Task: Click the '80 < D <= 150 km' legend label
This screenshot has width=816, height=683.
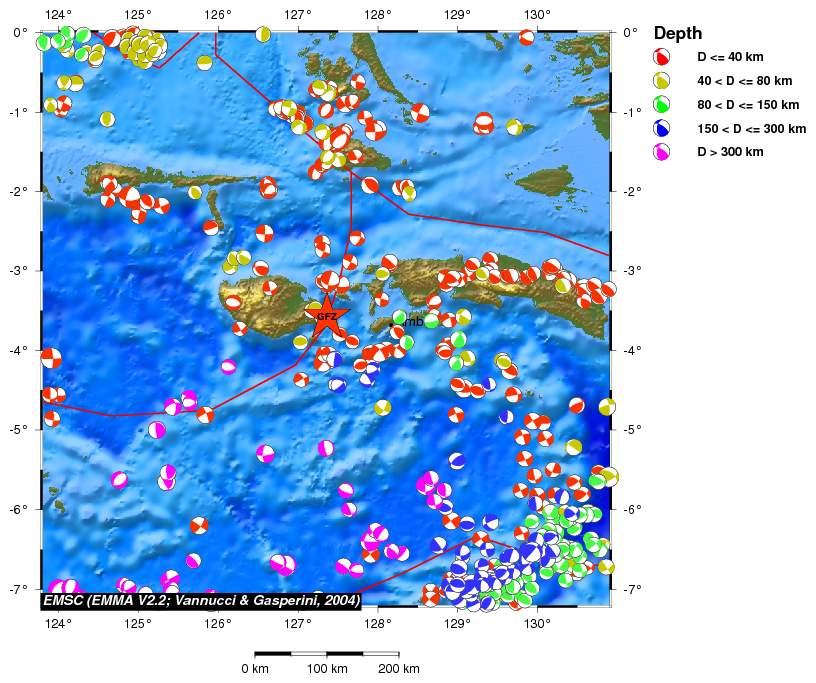Action: coord(748,105)
